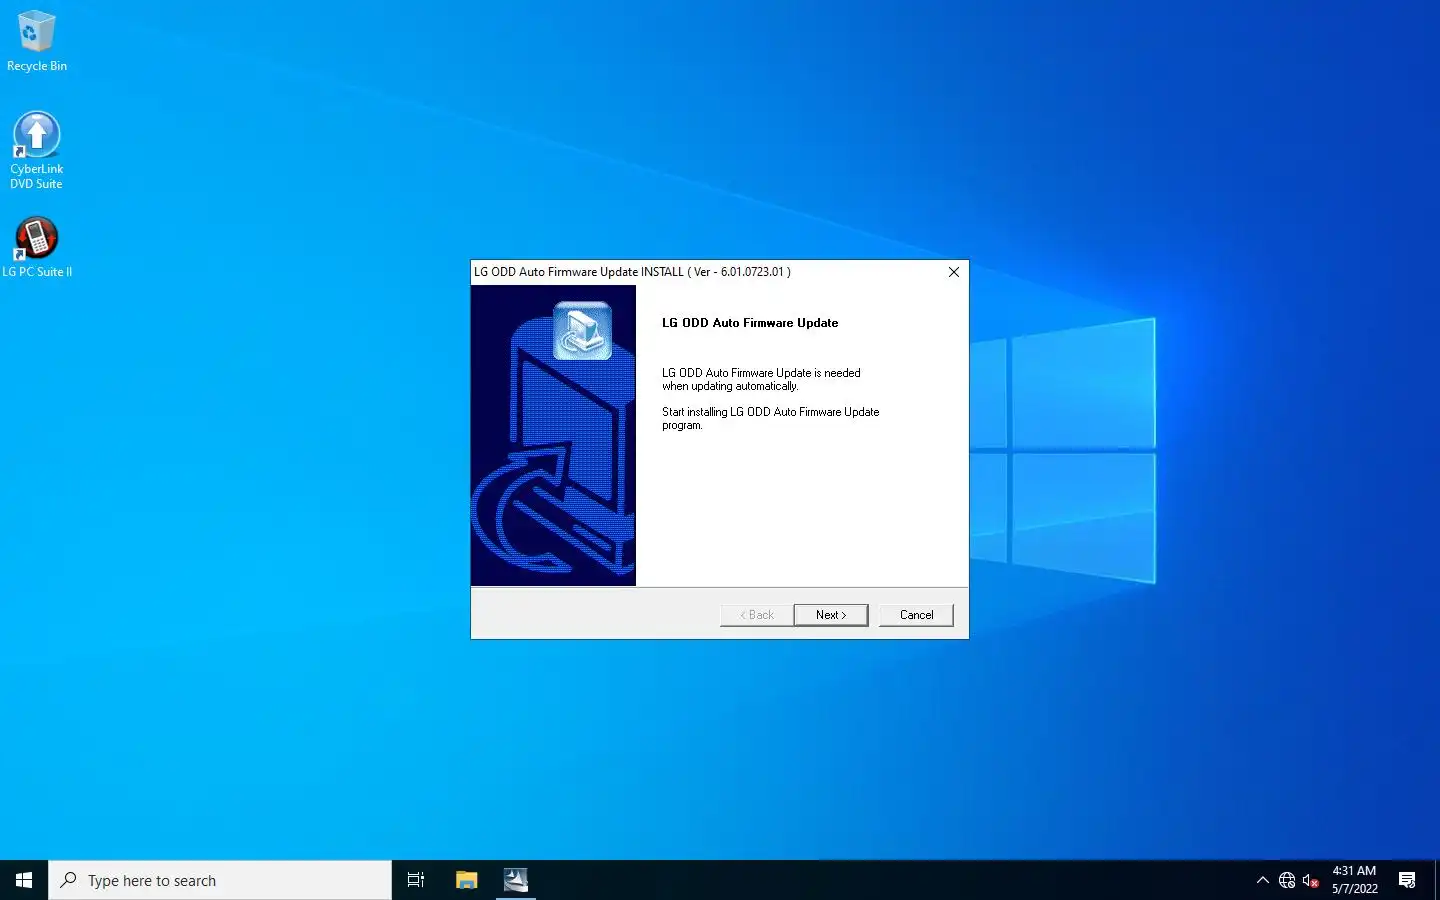Open the Recycle Bin desktop icon
Viewport: 1440px width, 900px height.
pos(36,41)
